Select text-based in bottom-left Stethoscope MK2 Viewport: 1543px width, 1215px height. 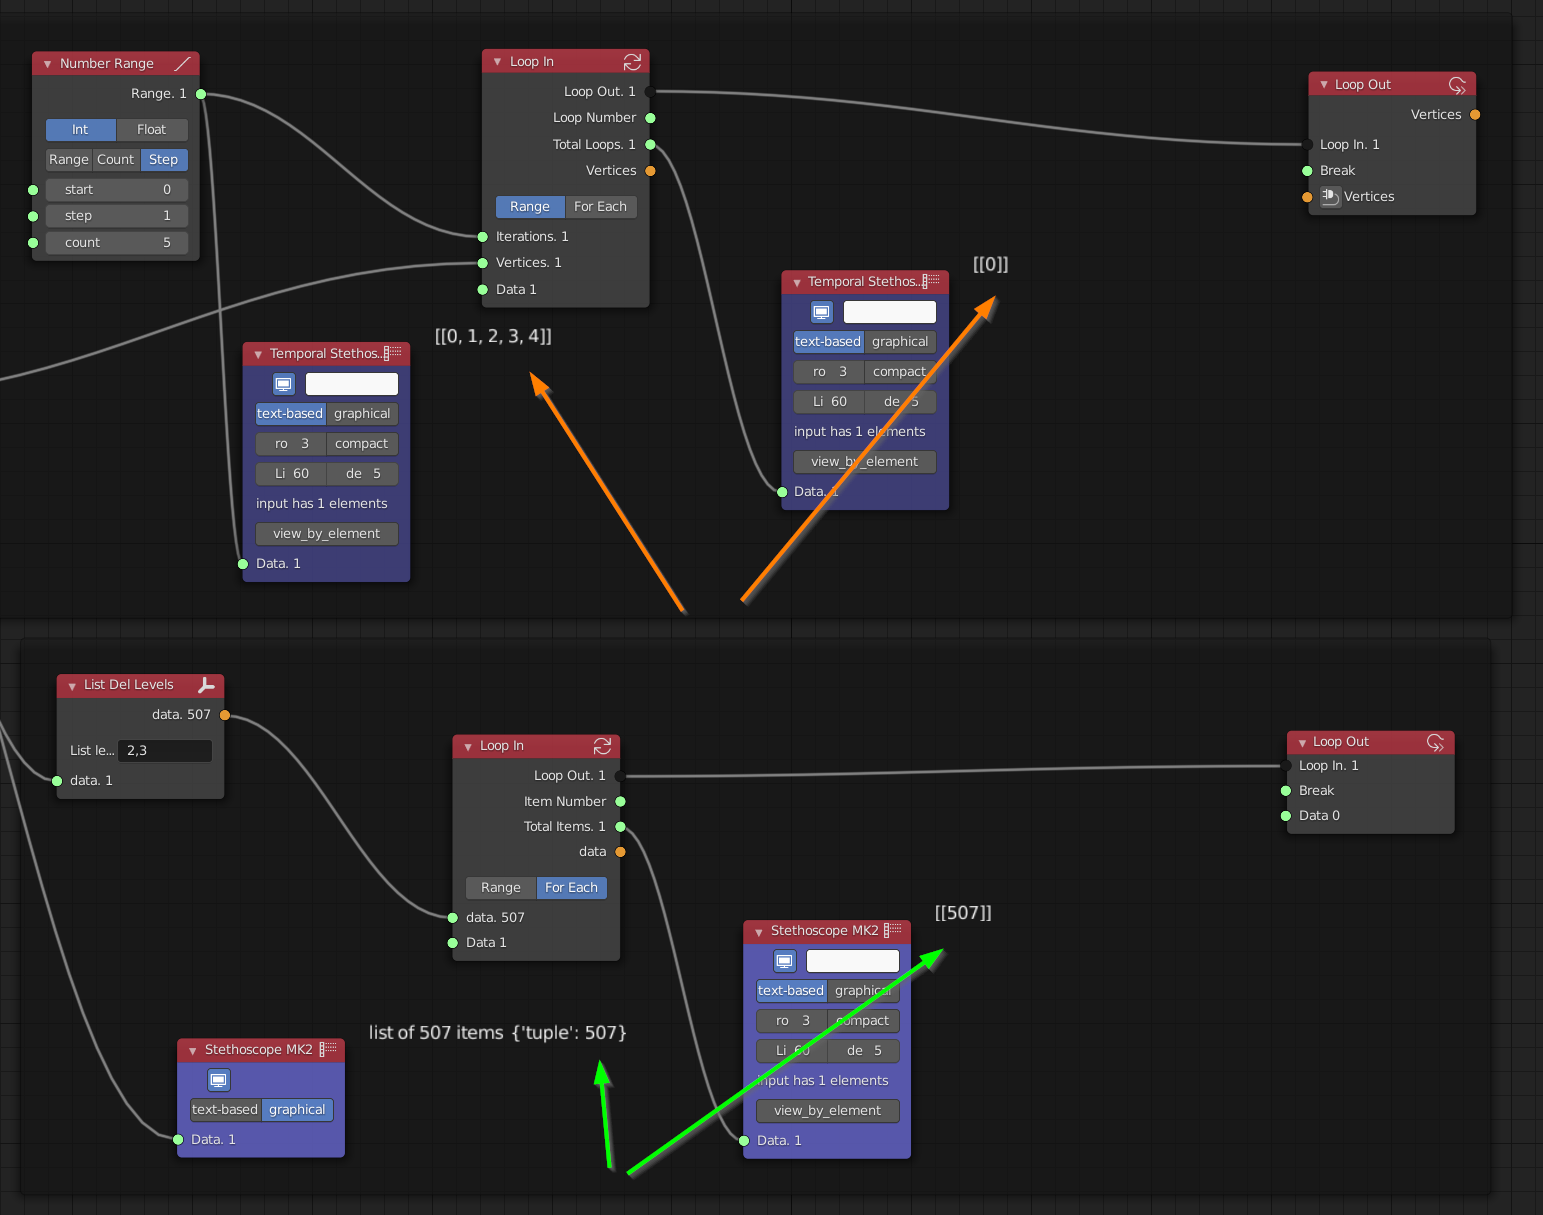coord(225,1110)
